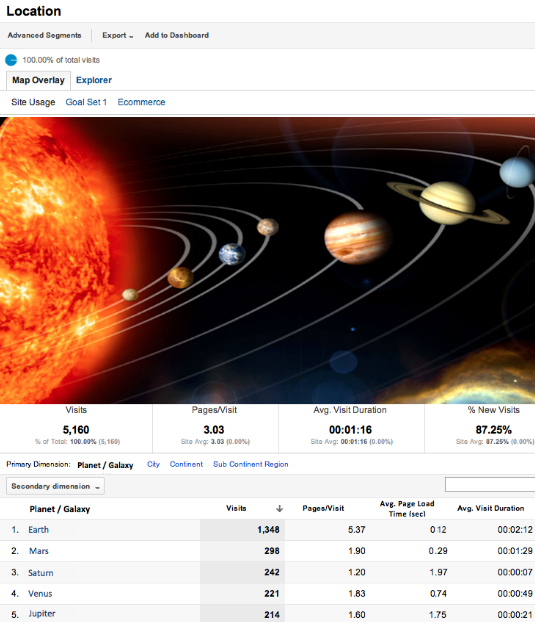The height and width of the screenshot is (622, 535).
Task: Sort by Planet / Galaxy column header
Action: point(60,509)
